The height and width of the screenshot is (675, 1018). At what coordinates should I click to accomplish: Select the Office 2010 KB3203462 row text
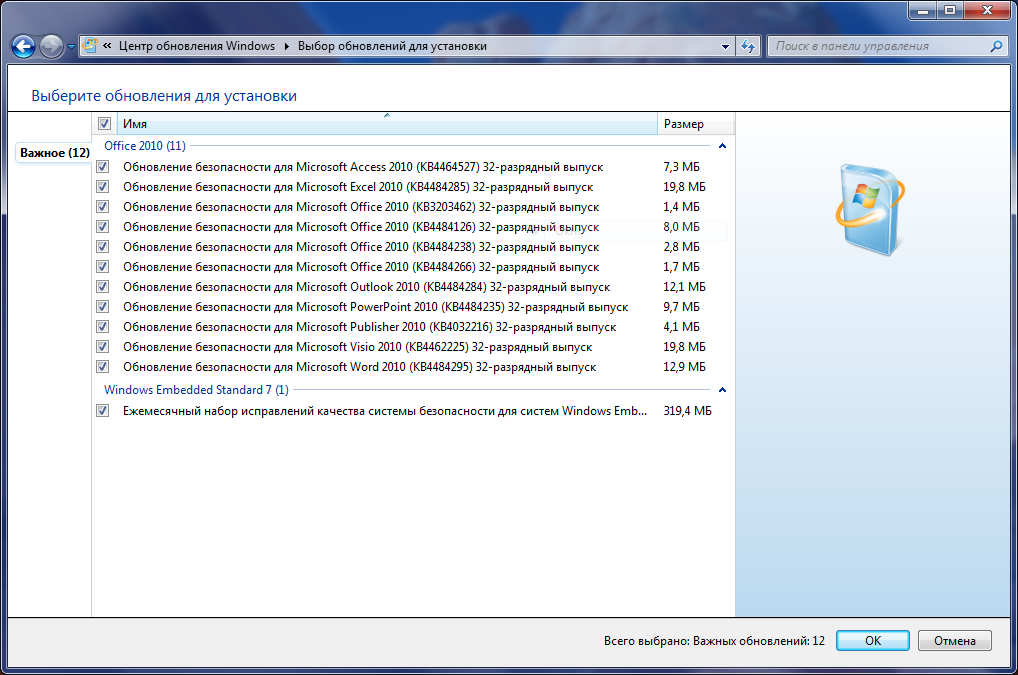click(361, 207)
